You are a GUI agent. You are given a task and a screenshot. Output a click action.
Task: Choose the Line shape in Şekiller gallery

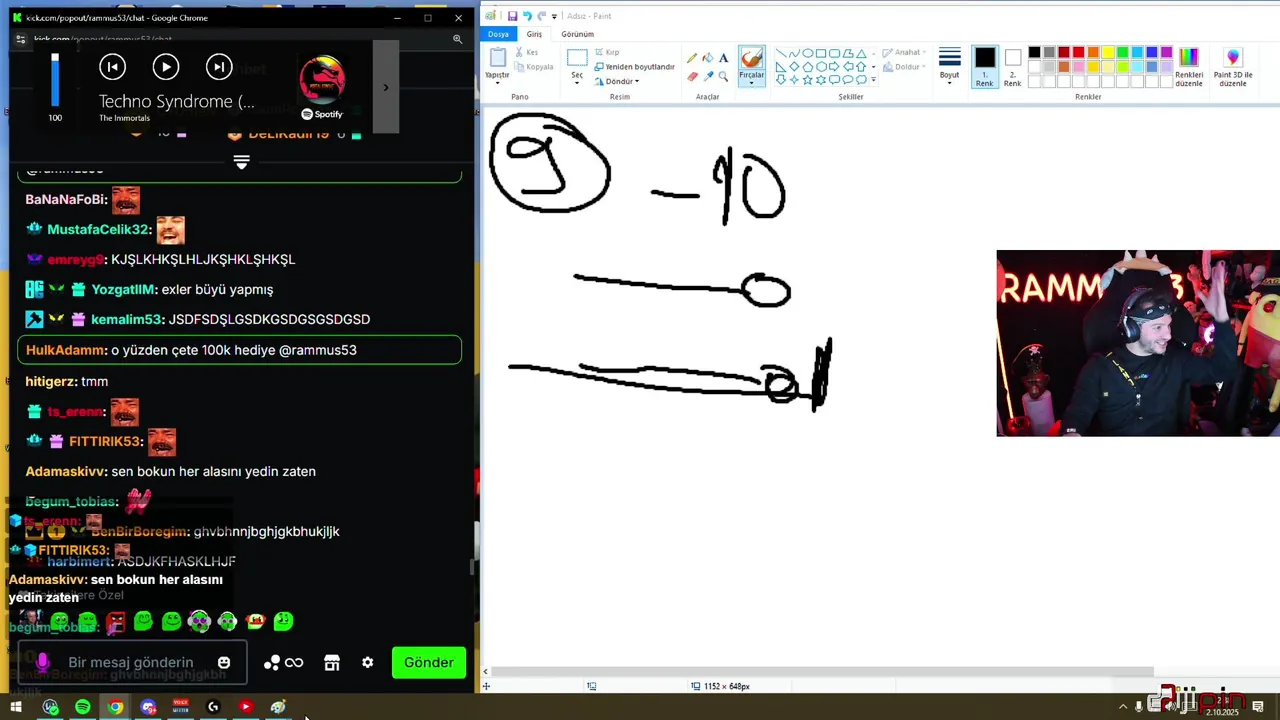coord(781,53)
